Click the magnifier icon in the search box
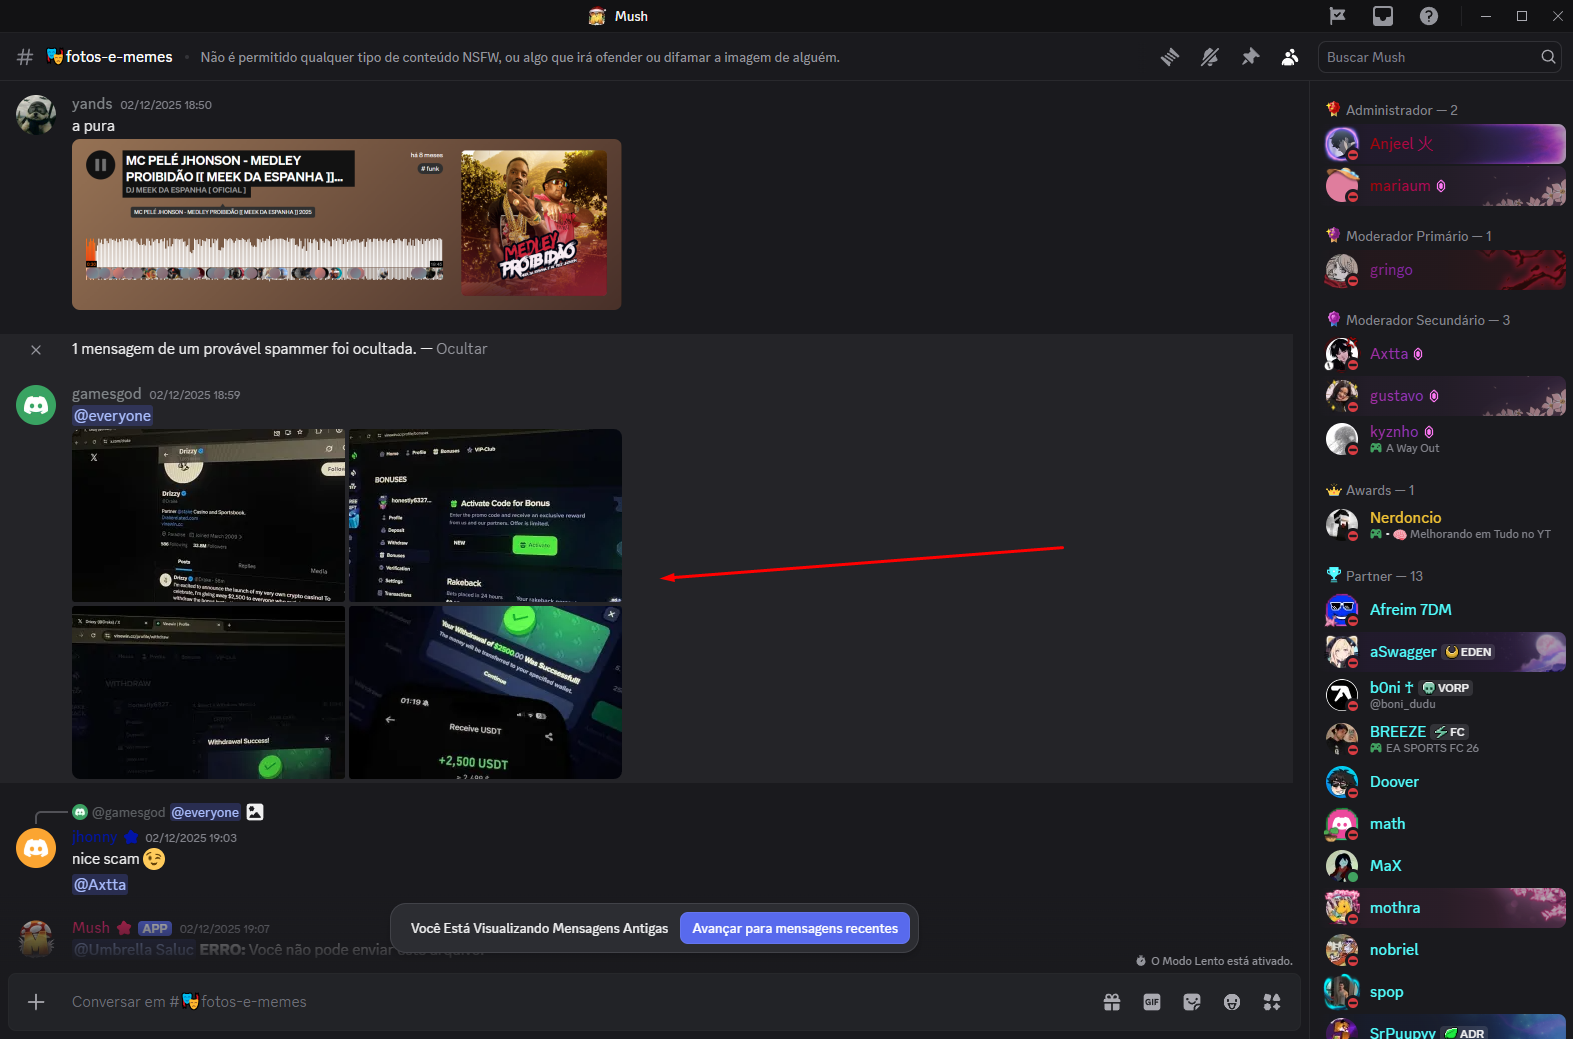Image resolution: width=1573 pixels, height=1039 pixels. 1548,57
